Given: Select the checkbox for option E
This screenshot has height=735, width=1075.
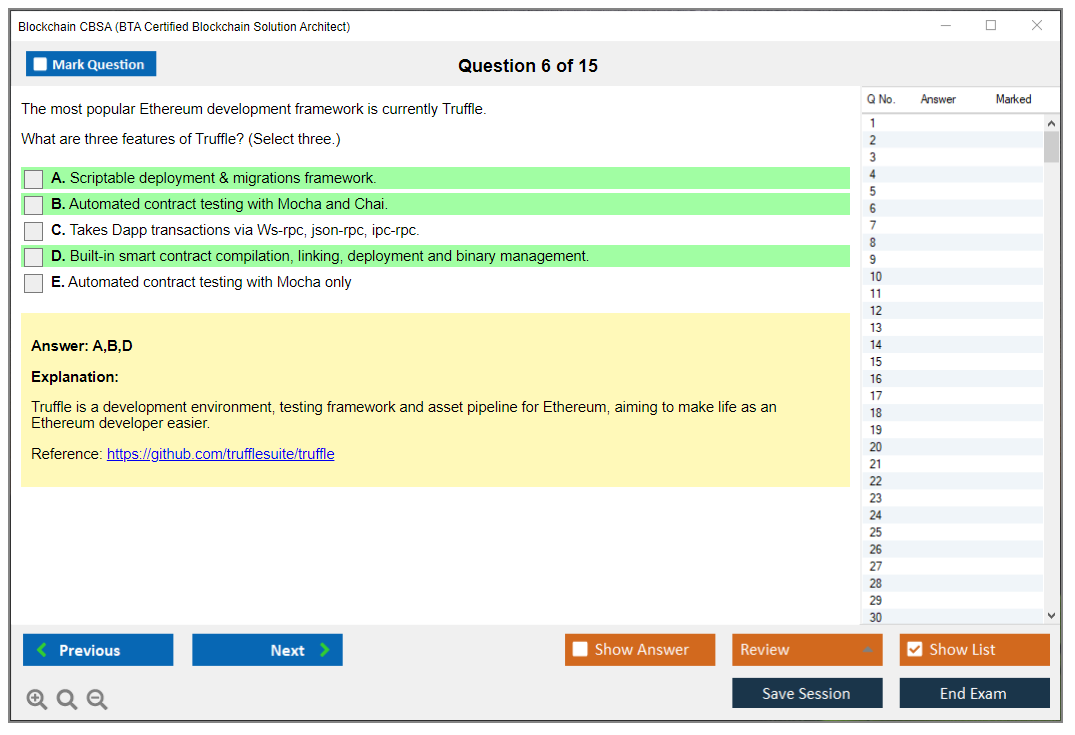Looking at the screenshot, I should [x=34, y=283].
